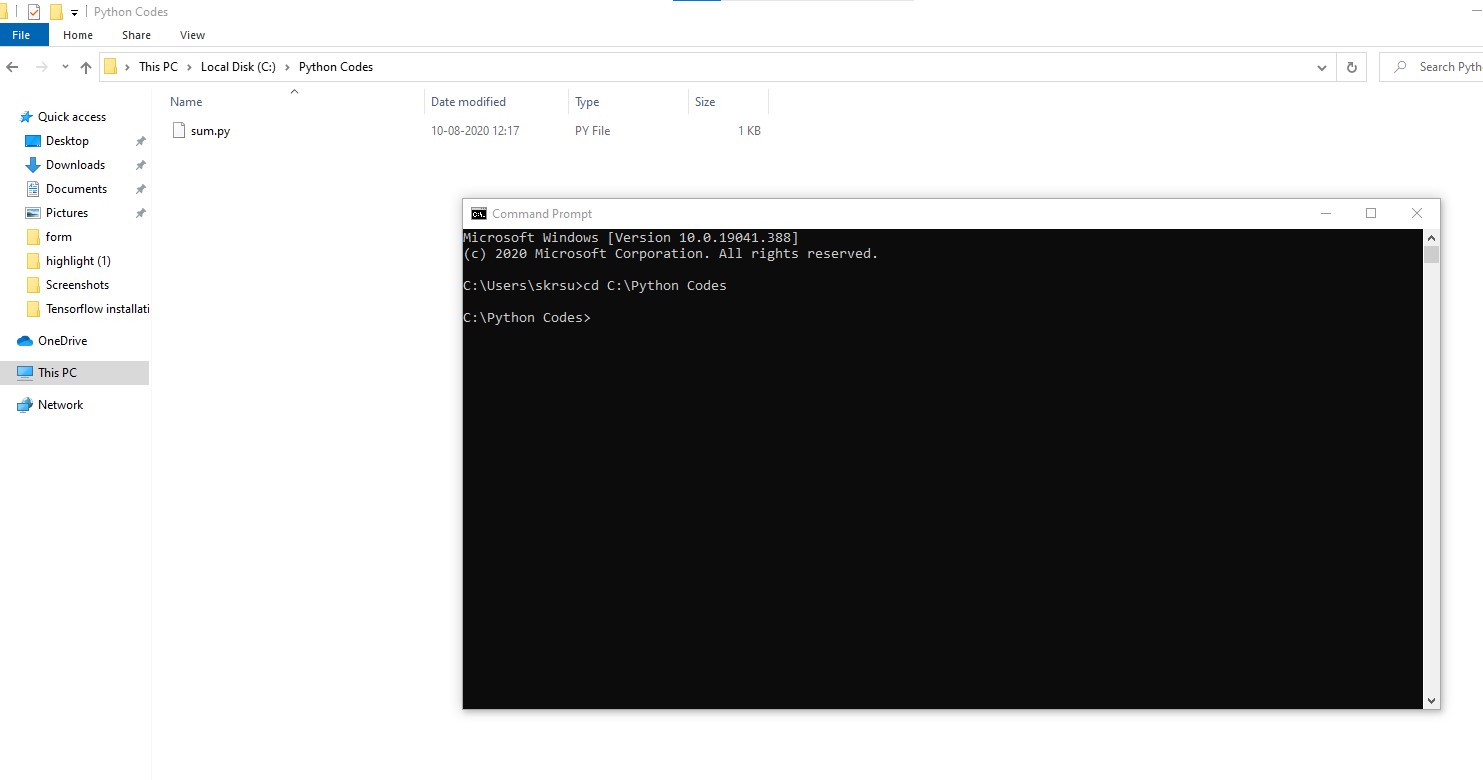Click the Search Python Codes box

1431,67
